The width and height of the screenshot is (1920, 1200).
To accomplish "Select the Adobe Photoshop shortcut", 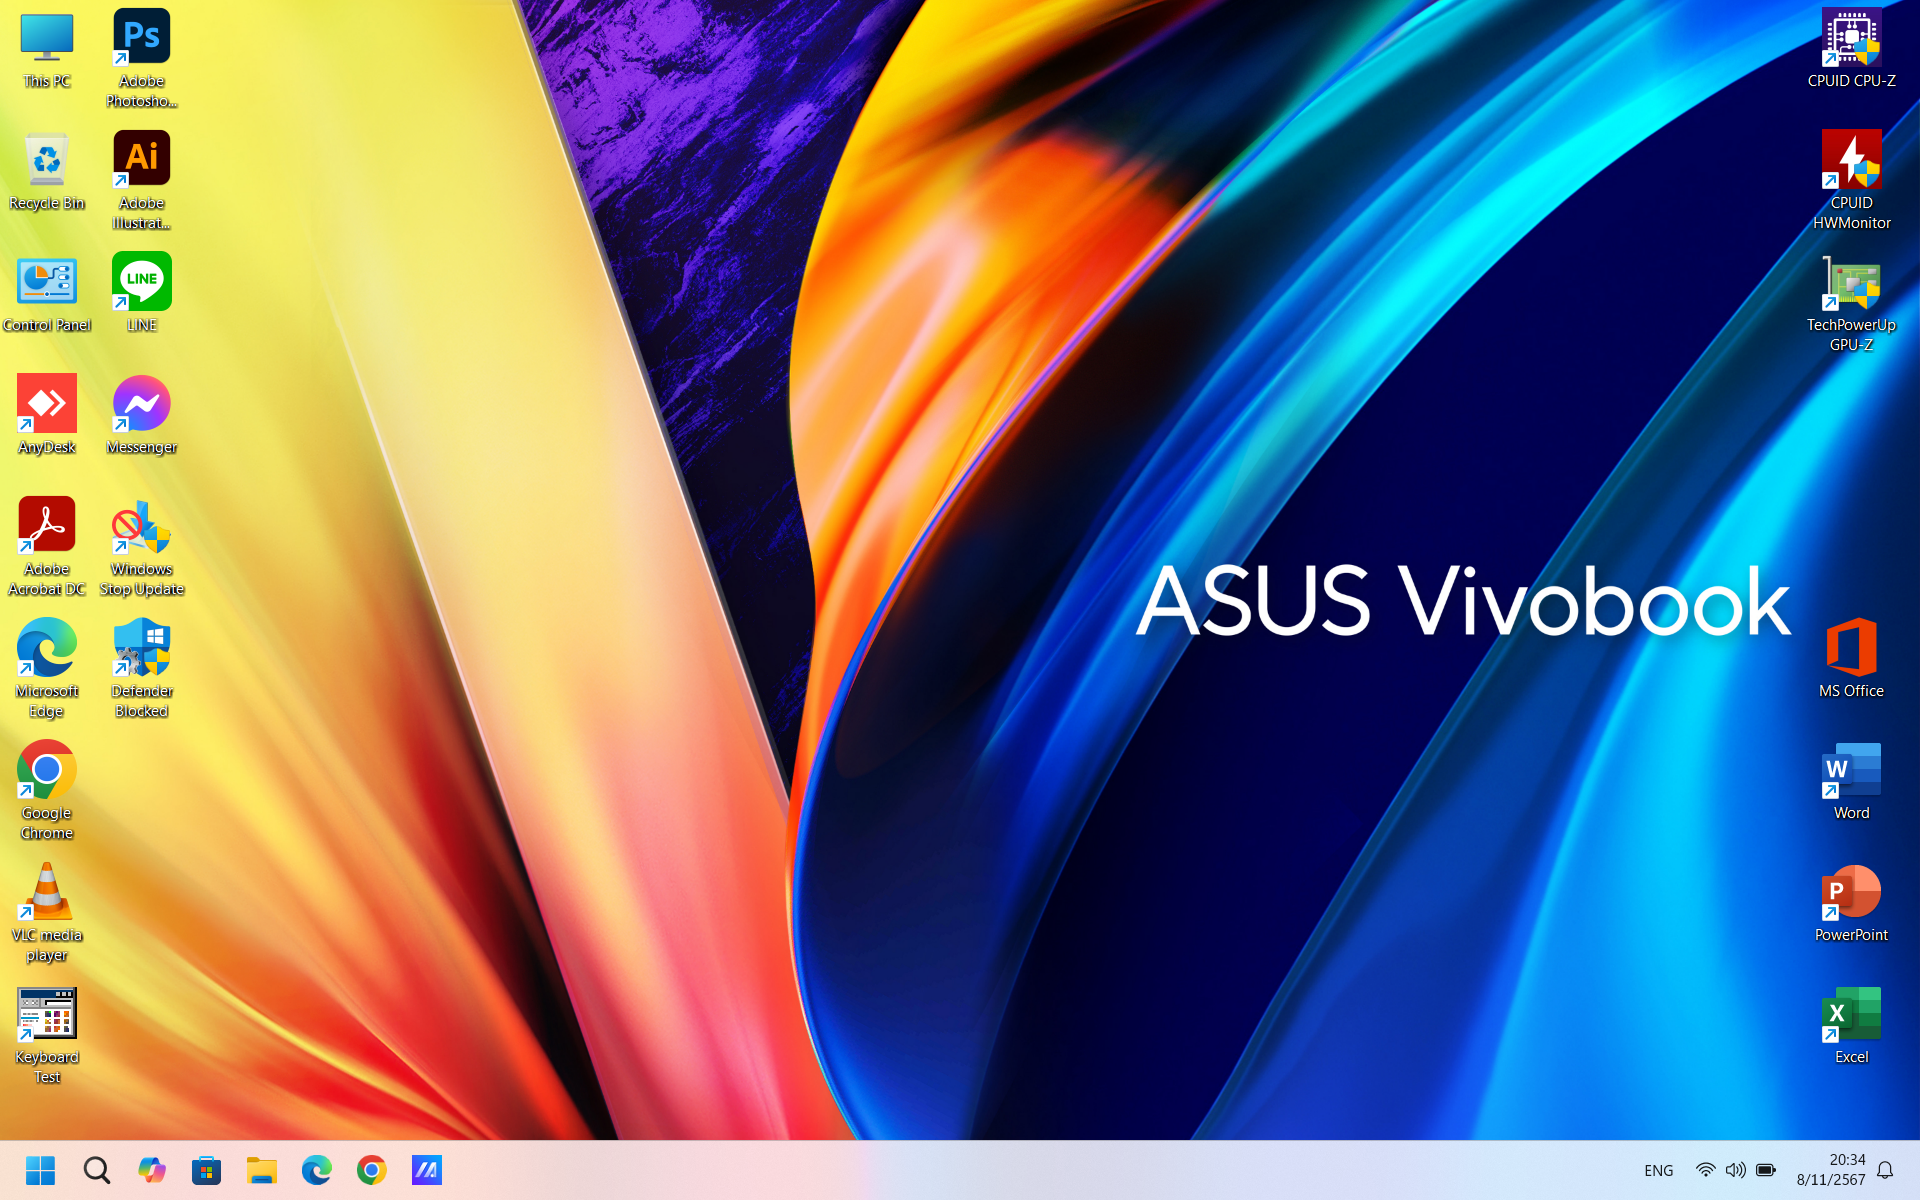I will click(x=141, y=58).
